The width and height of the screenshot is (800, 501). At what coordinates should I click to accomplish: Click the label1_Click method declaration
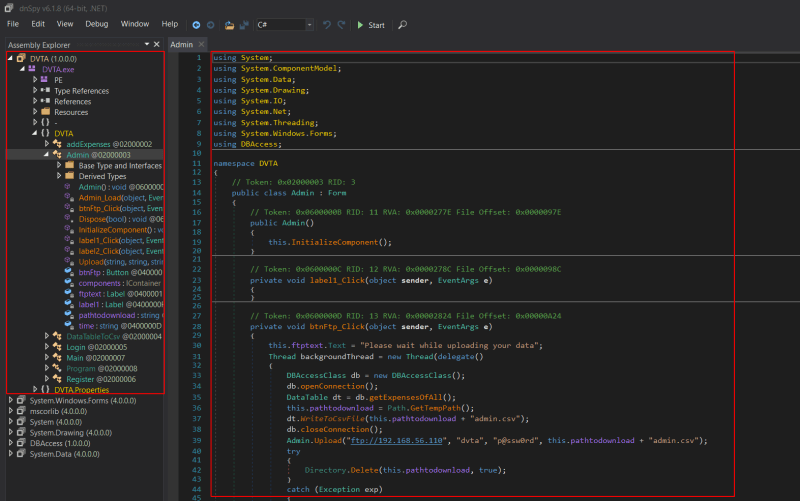[x=337, y=280]
